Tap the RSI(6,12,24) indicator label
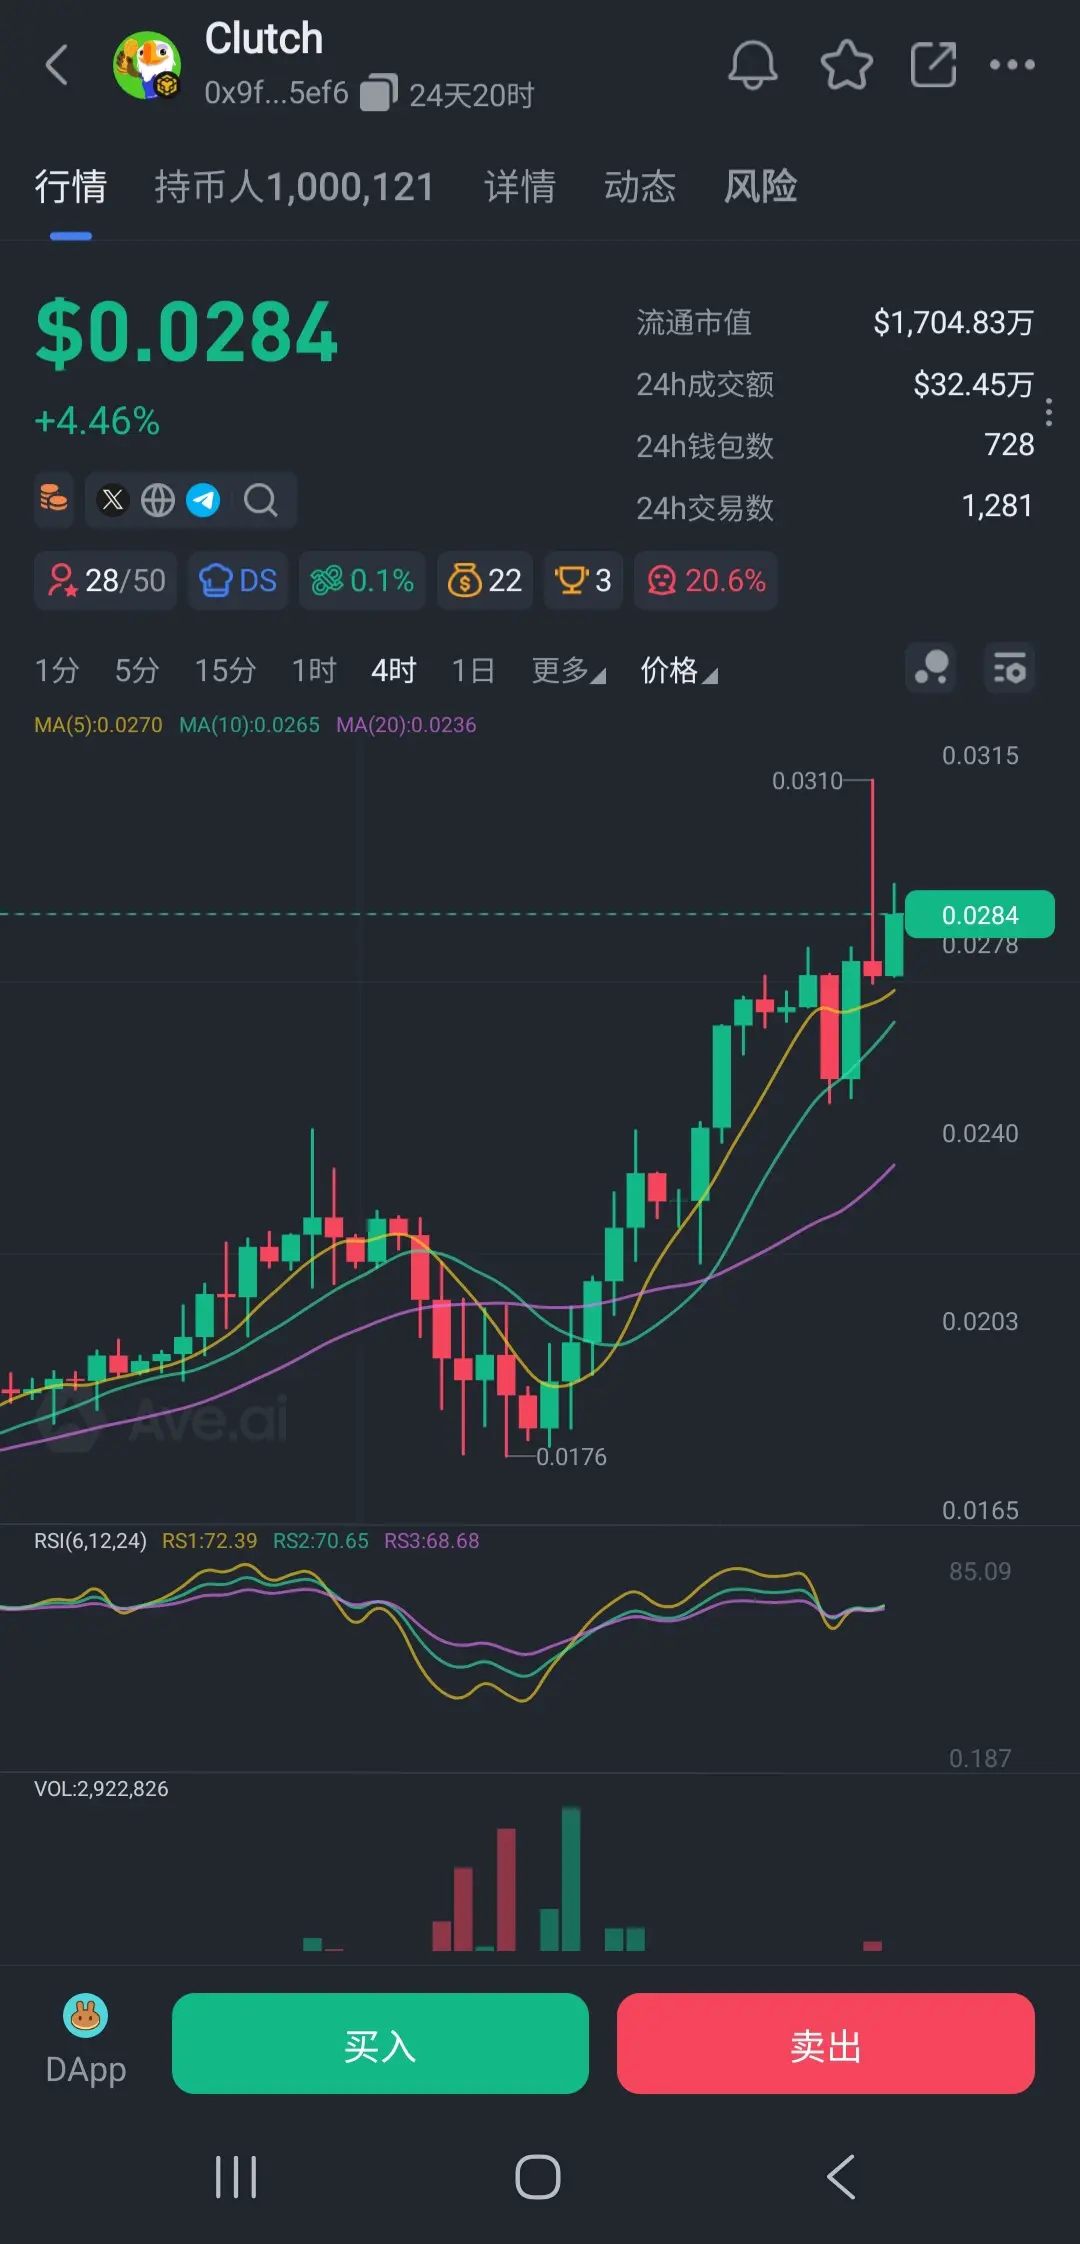1080x2244 pixels. pos(90,1541)
